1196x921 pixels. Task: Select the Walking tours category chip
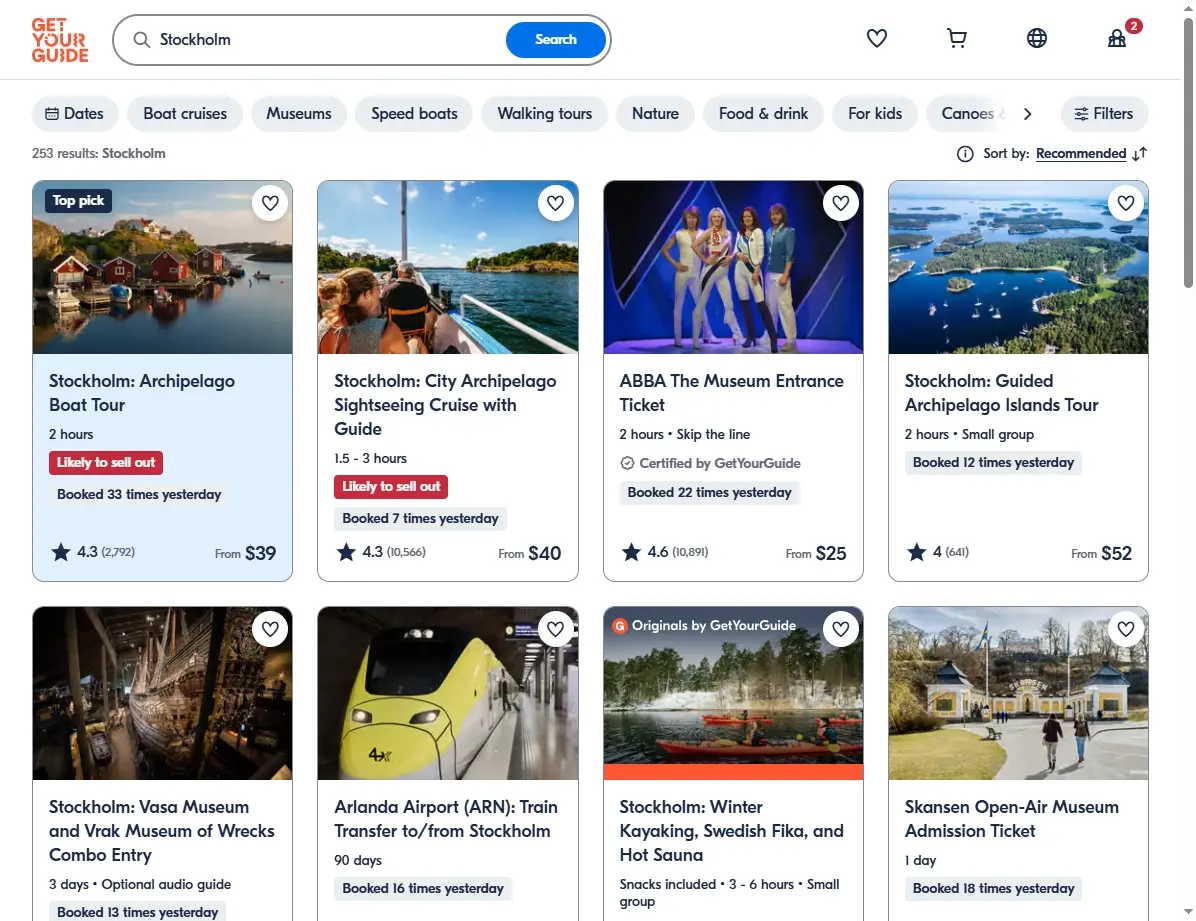point(545,114)
